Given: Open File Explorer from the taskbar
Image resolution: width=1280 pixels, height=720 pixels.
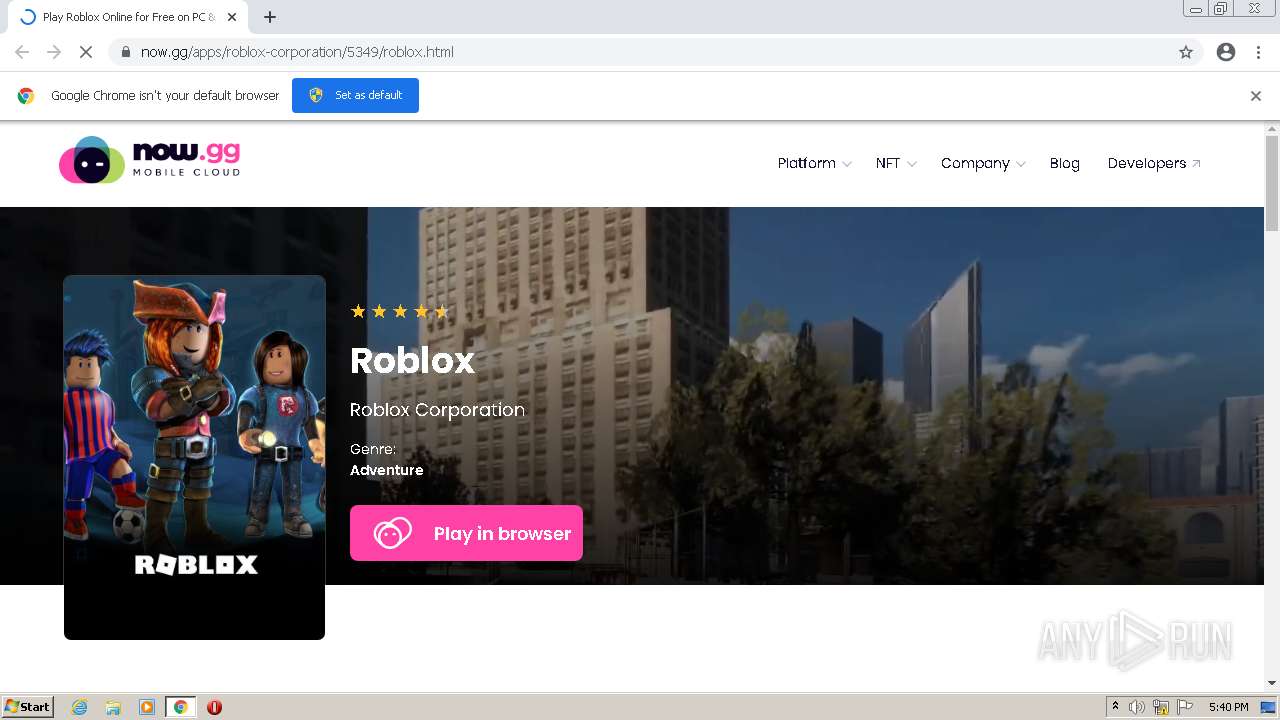Looking at the screenshot, I should (x=113, y=707).
